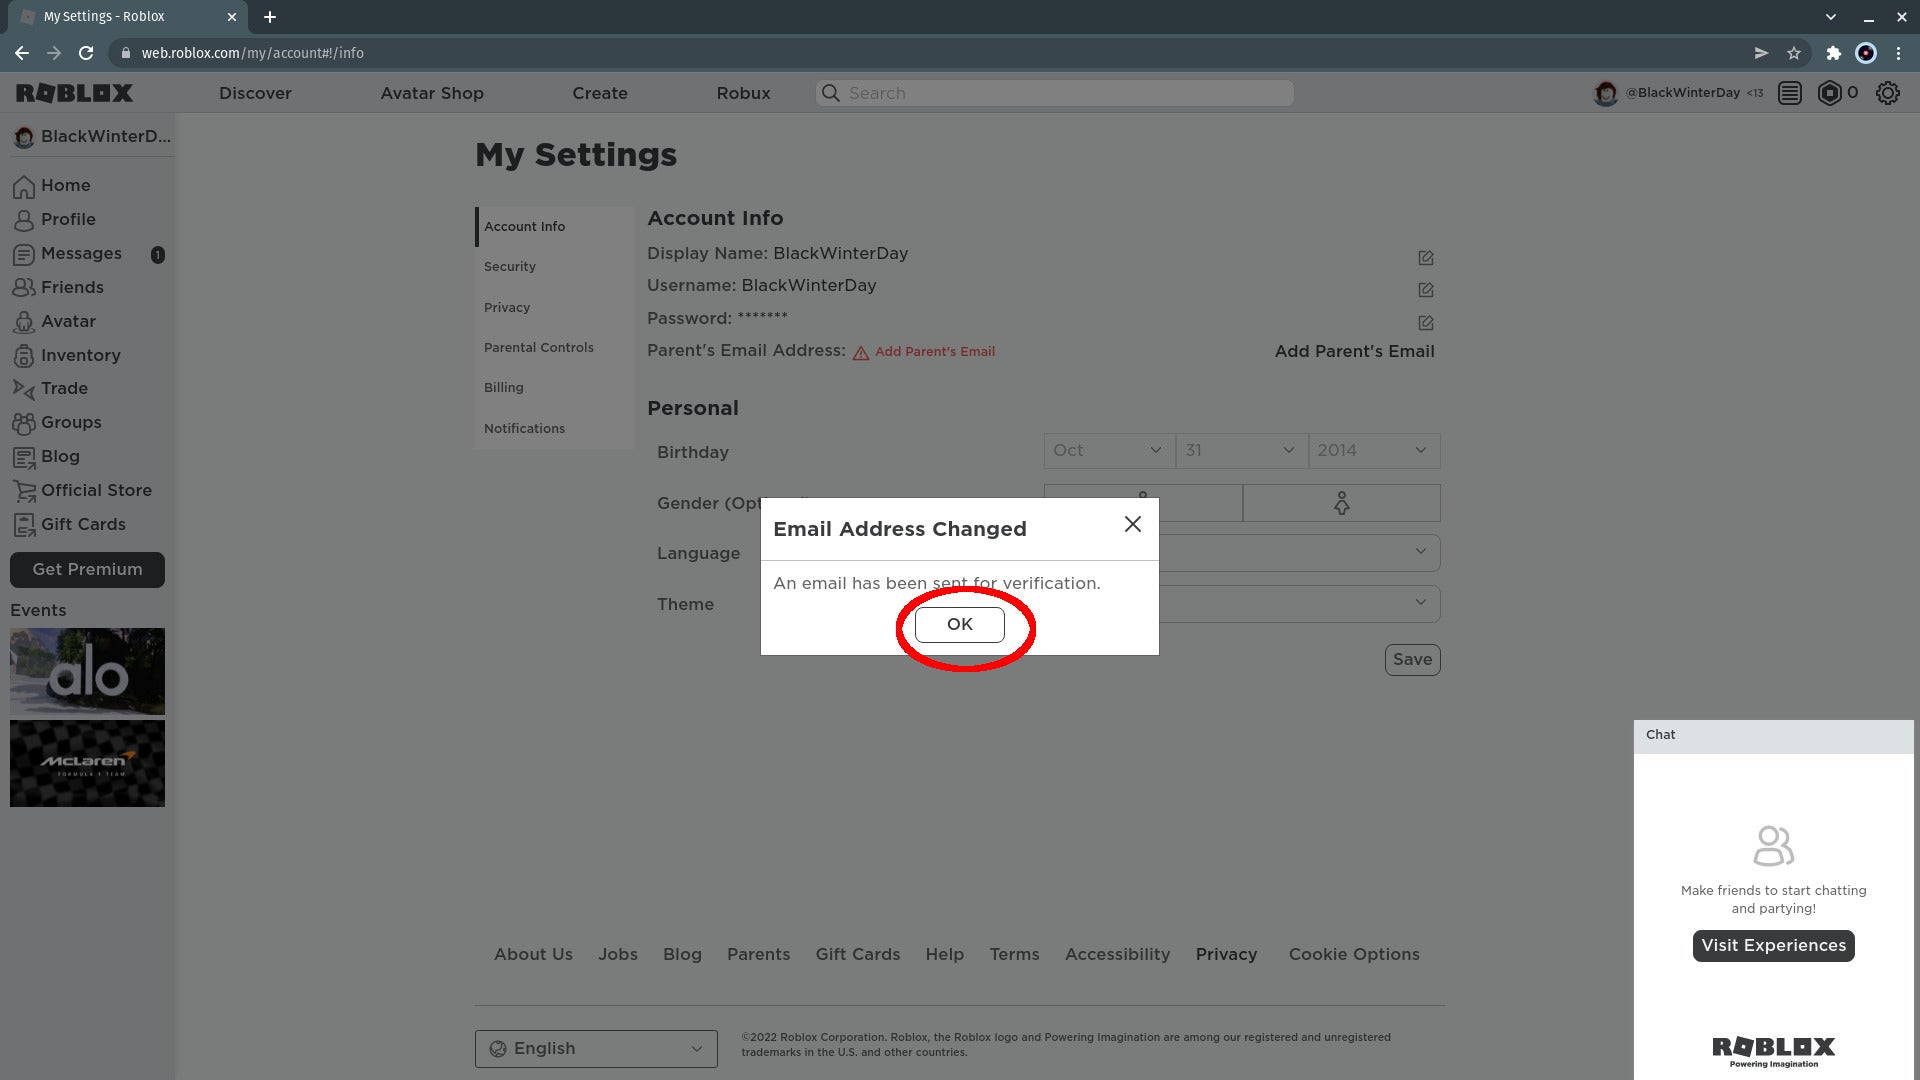
Task: Open the Parents footer link
Action: coord(758,954)
